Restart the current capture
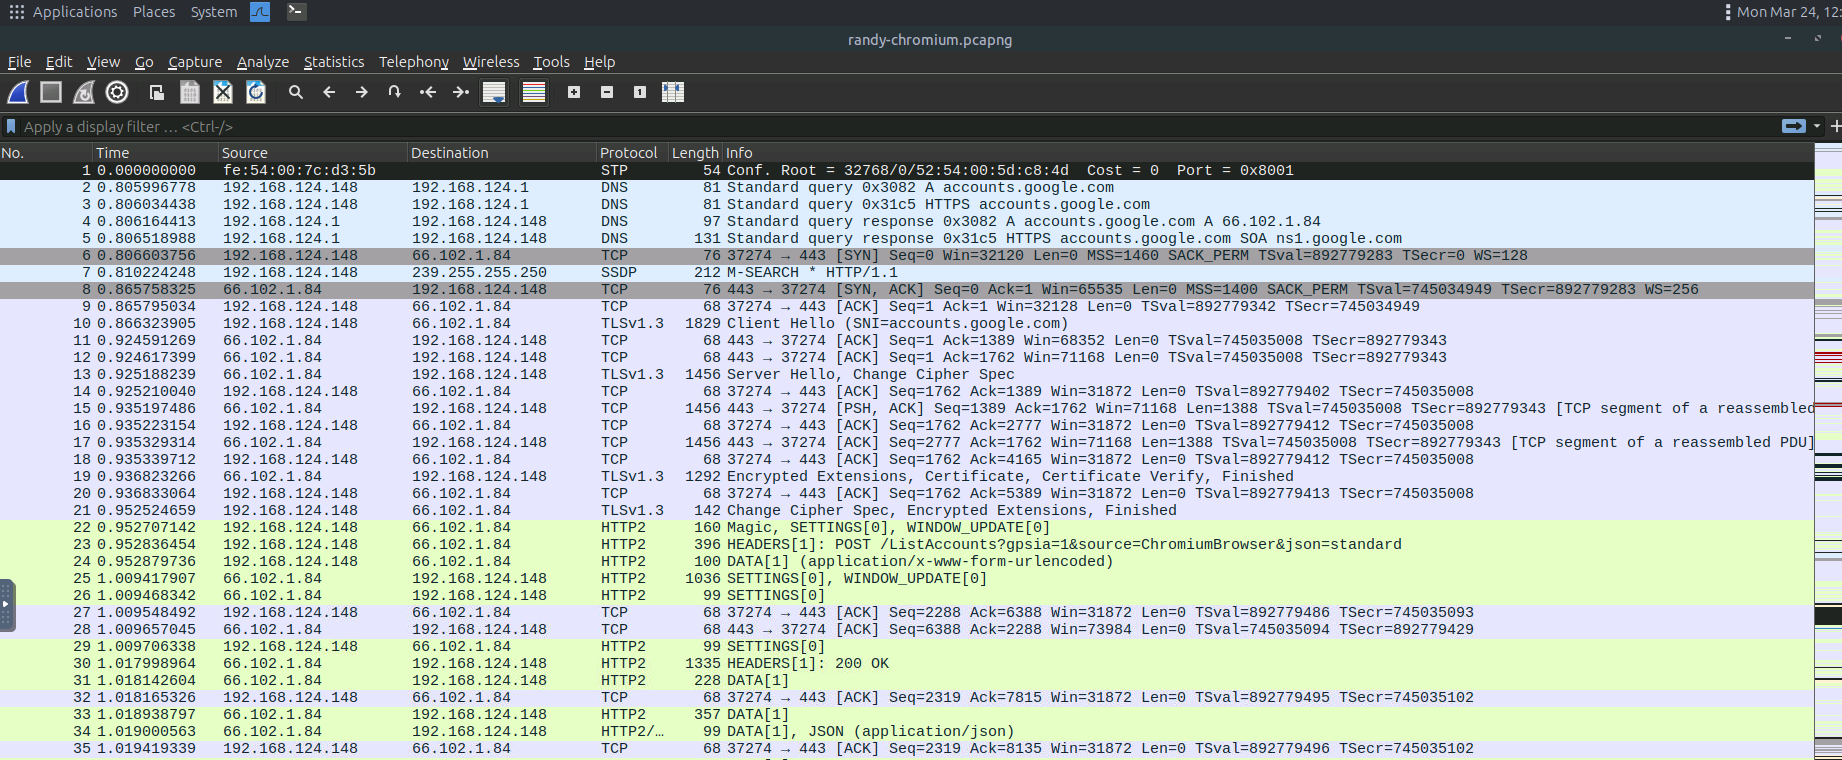 coord(84,92)
